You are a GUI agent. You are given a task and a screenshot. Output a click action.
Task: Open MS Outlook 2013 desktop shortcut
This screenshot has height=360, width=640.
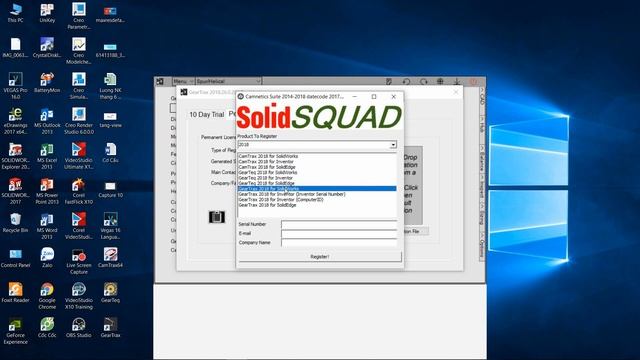(x=47, y=121)
